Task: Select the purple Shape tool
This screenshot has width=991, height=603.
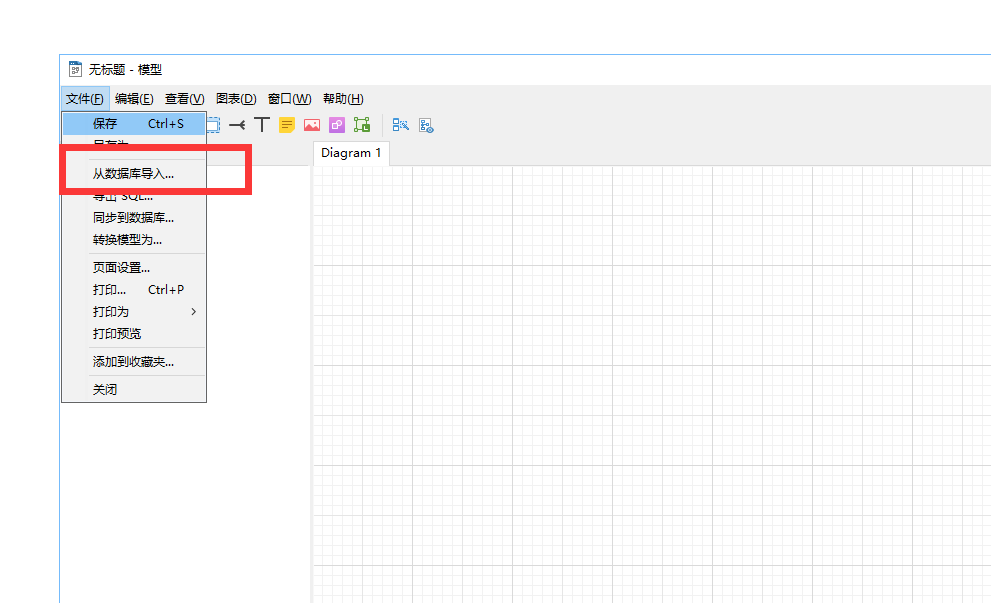Action: pyautogui.click(x=337, y=125)
